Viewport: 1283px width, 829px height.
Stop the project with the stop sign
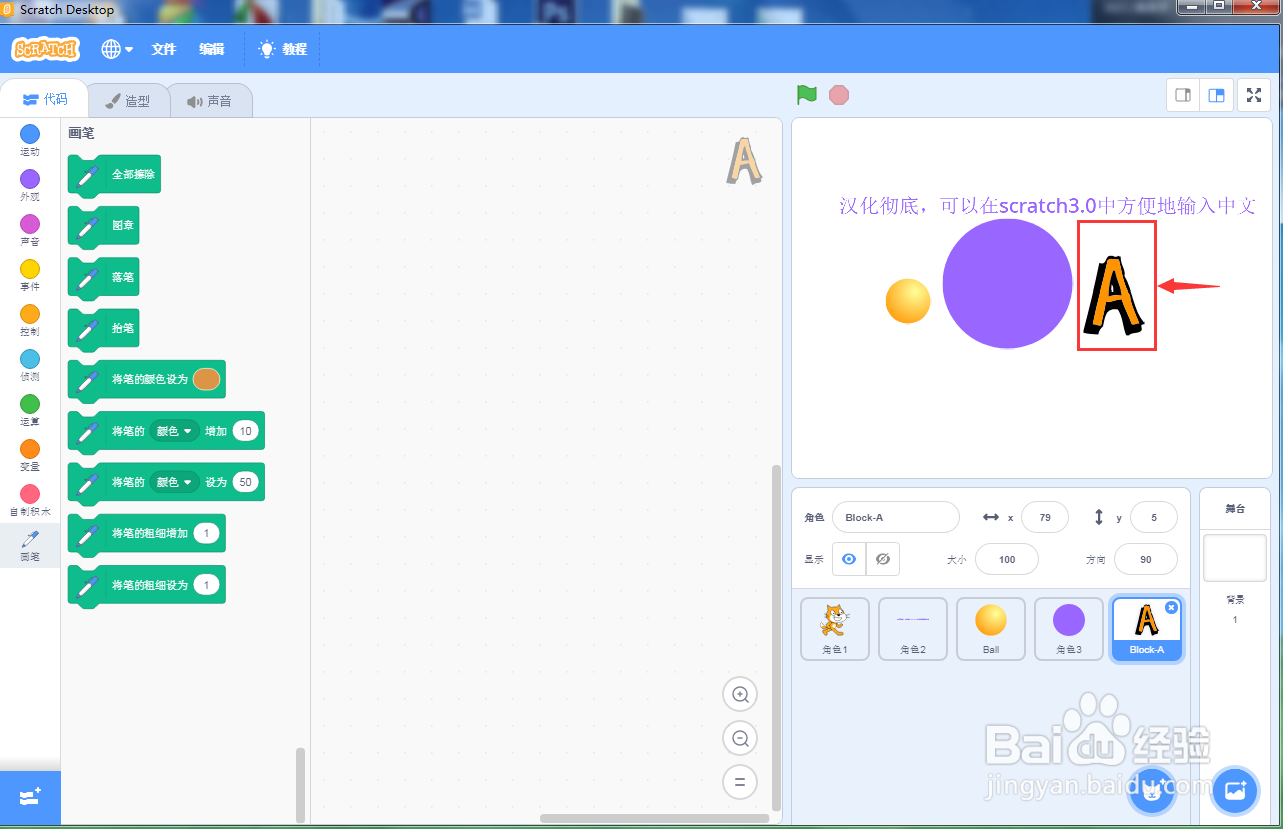click(838, 94)
